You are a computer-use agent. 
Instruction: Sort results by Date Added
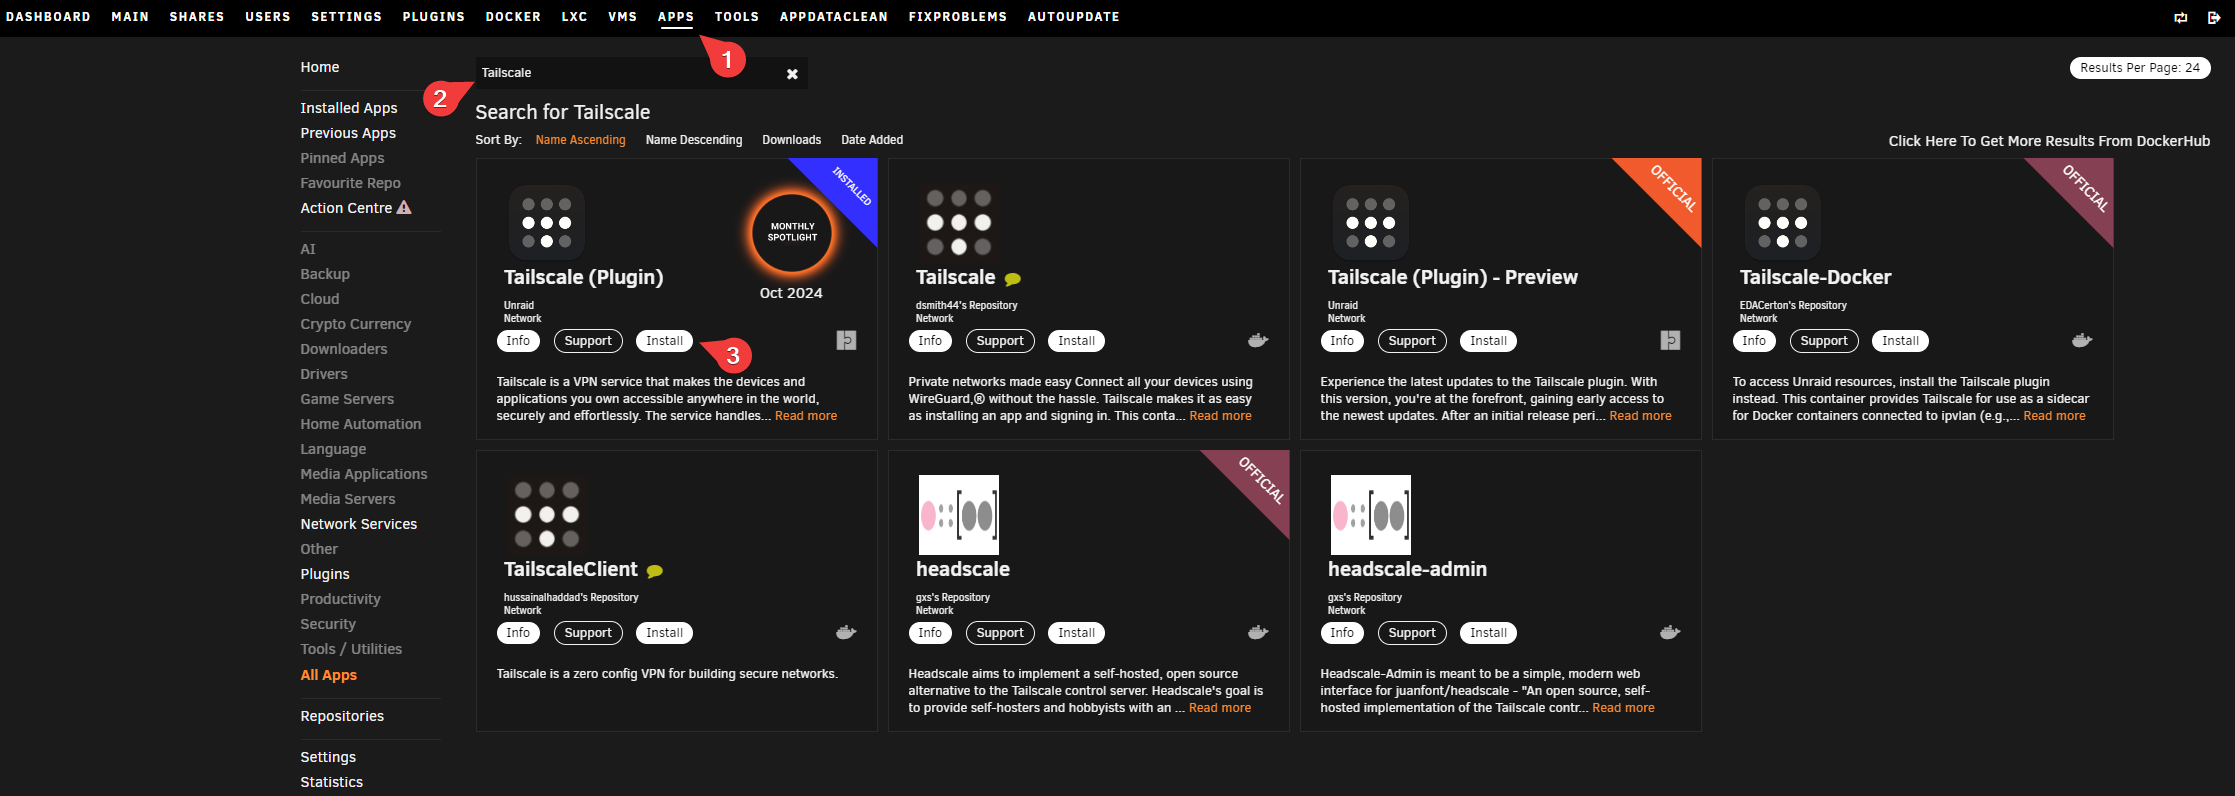[871, 140]
